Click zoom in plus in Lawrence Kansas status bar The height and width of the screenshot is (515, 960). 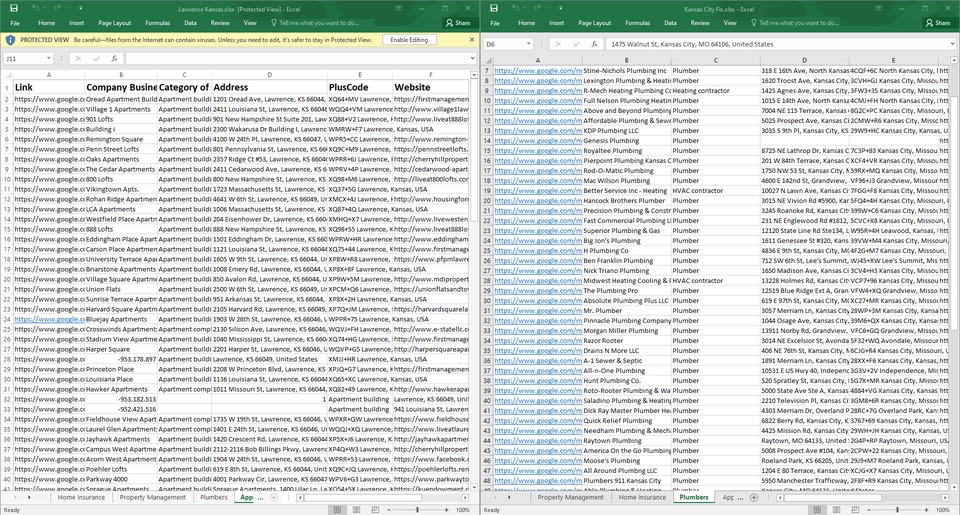click(x=446, y=509)
